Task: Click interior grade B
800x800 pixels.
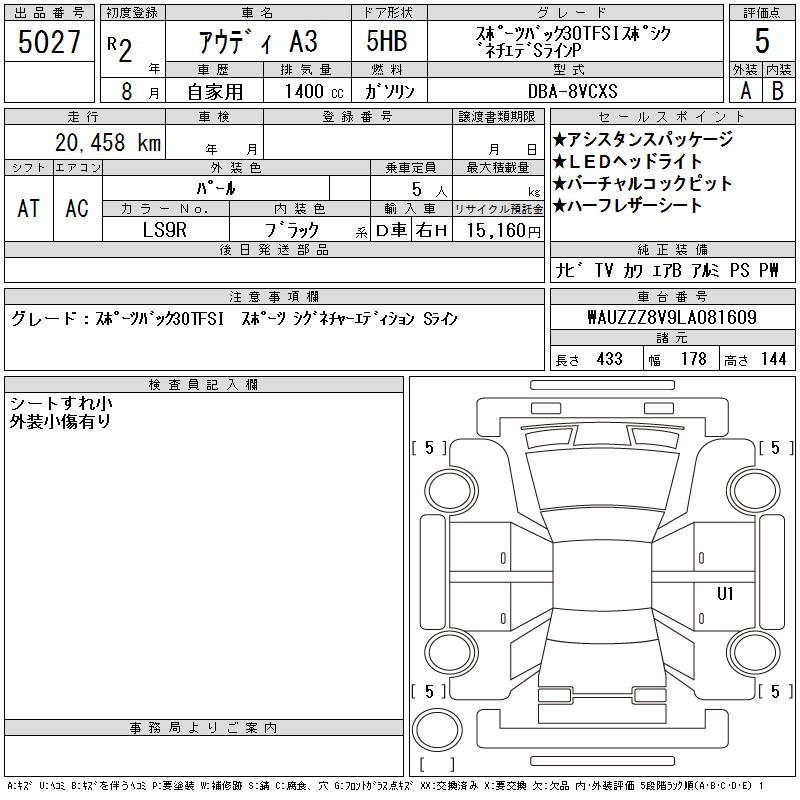Action: (x=778, y=91)
